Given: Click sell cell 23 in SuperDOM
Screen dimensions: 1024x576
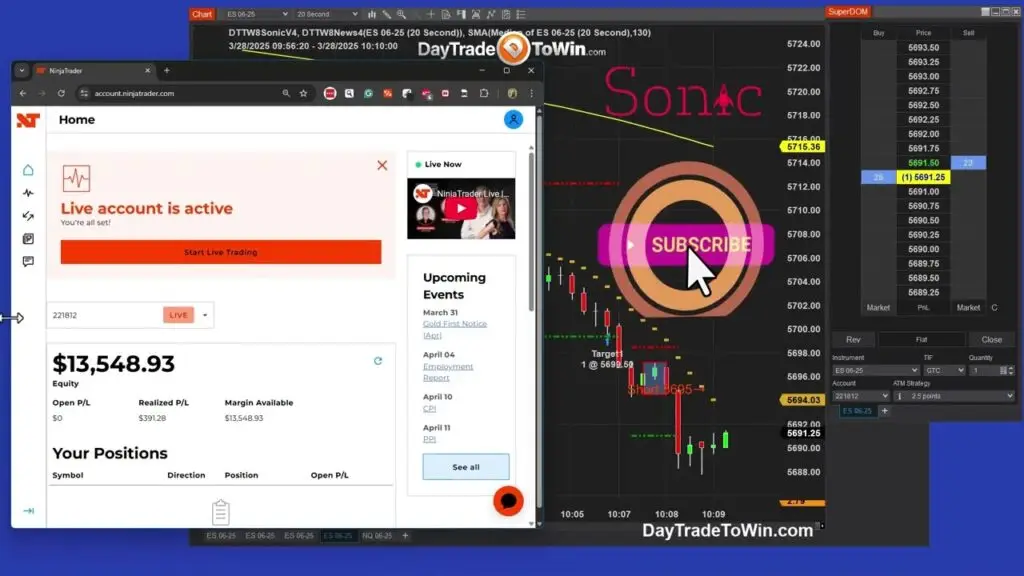Looking at the screenshot, I should coord(968,163).
